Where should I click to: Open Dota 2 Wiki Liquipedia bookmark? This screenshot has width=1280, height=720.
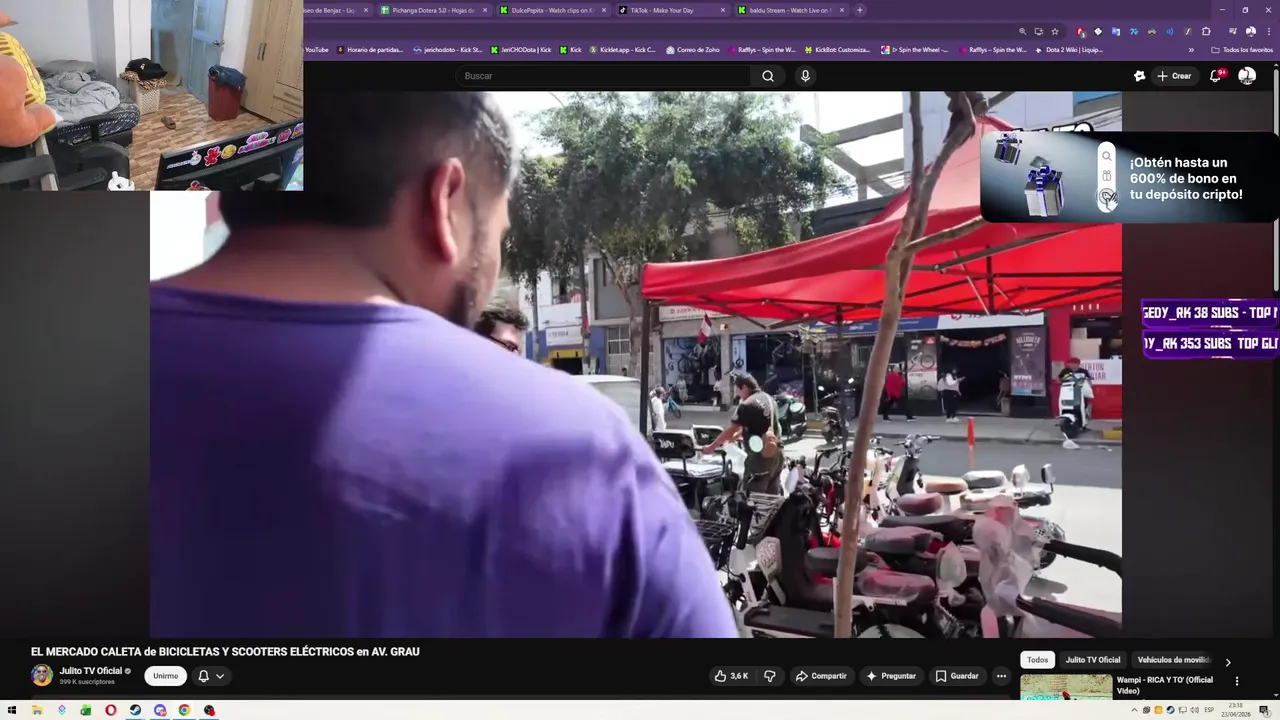point(1069,49)
